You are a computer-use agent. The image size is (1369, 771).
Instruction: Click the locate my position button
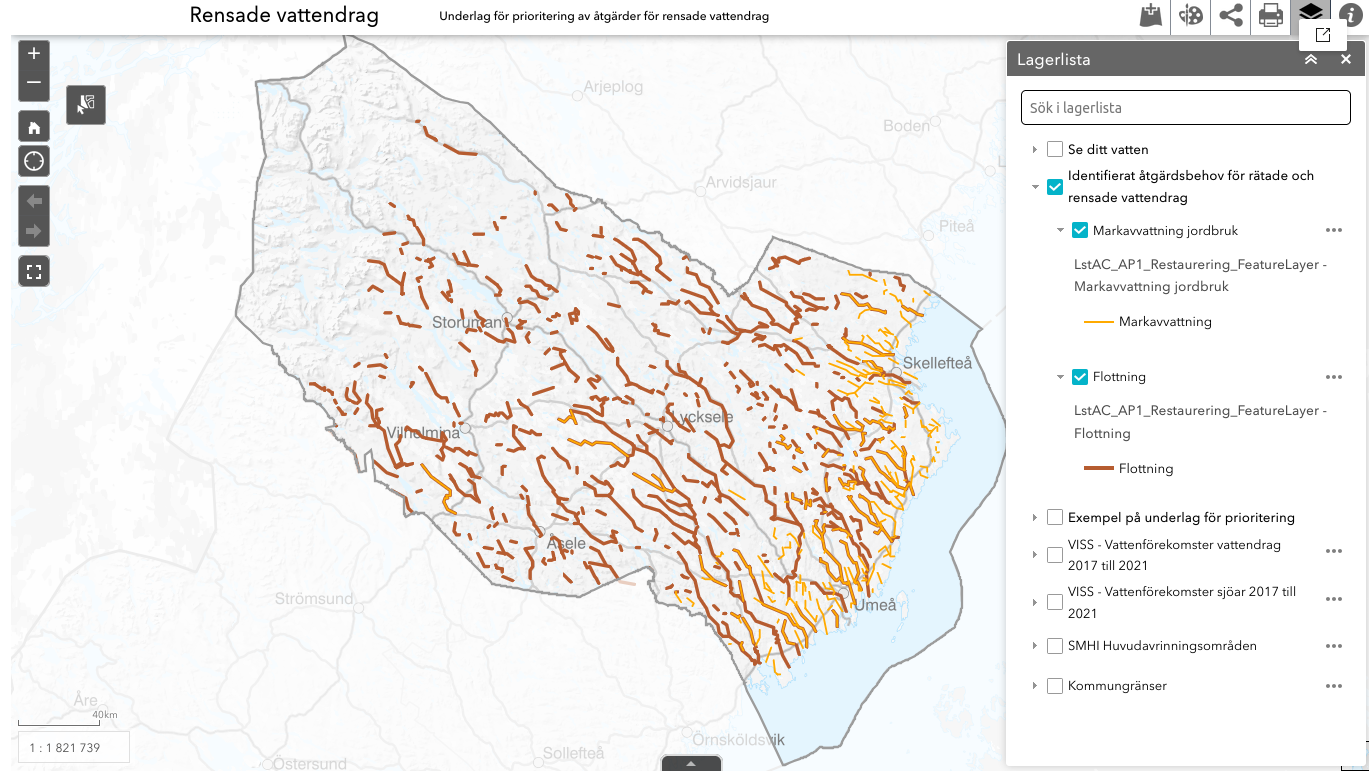34,161
